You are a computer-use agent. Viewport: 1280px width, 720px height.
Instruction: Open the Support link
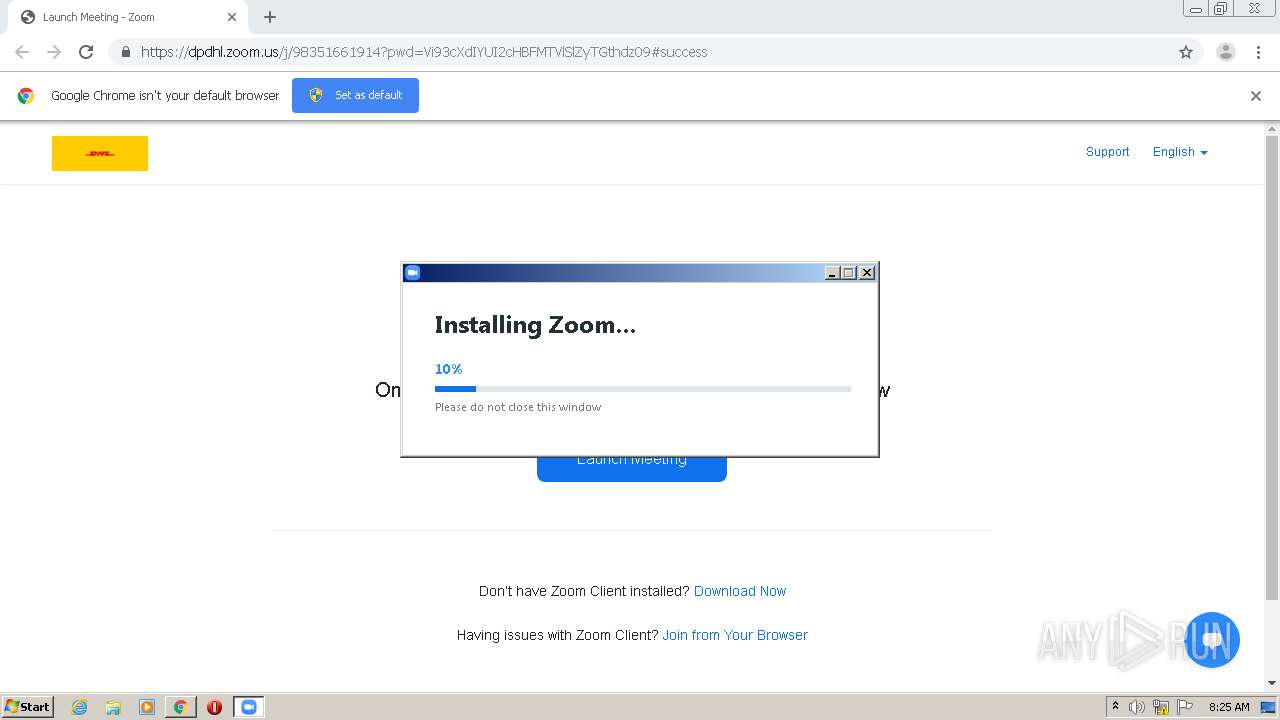point(1107,152)
